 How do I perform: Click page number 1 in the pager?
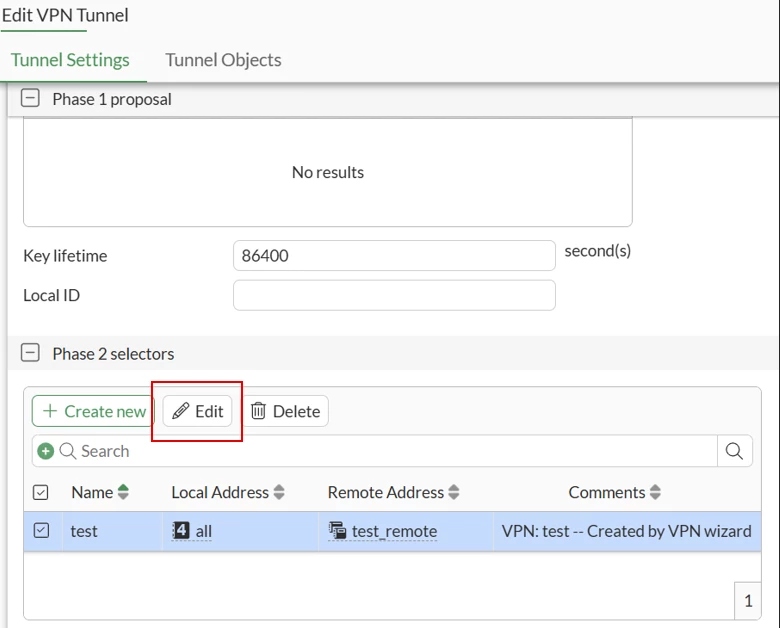pos(748,601)
